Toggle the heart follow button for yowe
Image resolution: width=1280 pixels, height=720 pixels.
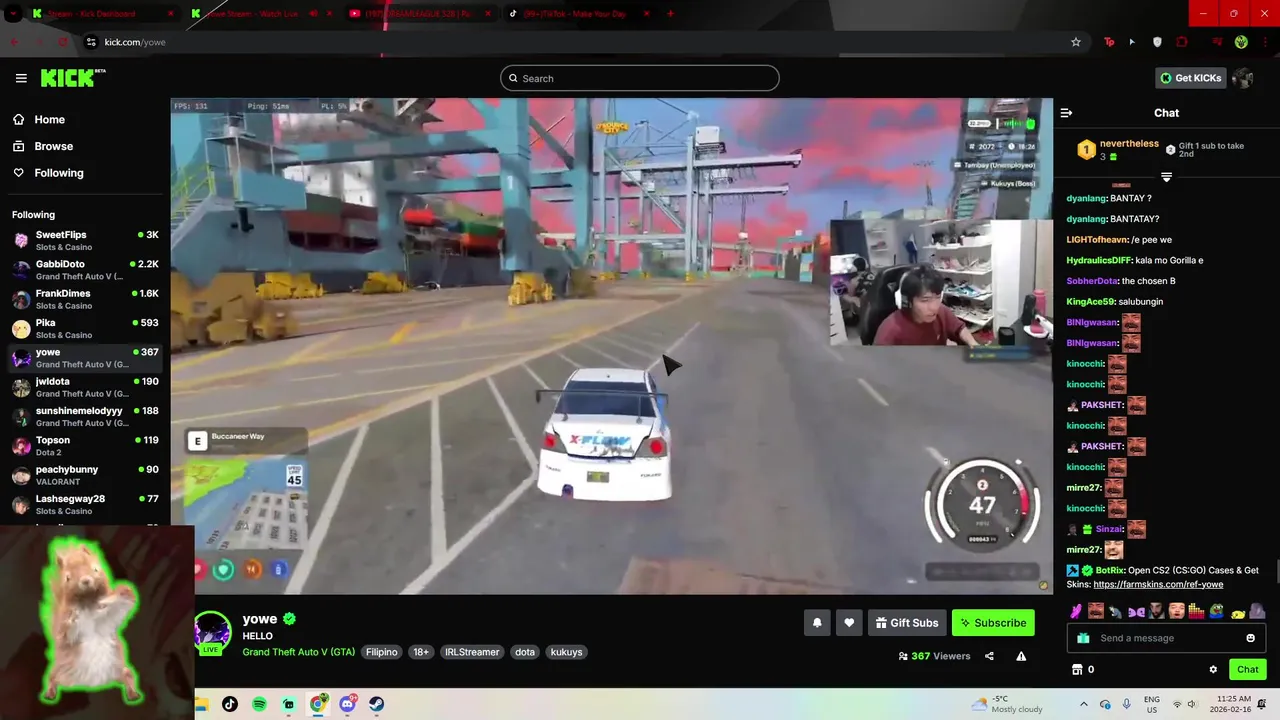point(849,622)
